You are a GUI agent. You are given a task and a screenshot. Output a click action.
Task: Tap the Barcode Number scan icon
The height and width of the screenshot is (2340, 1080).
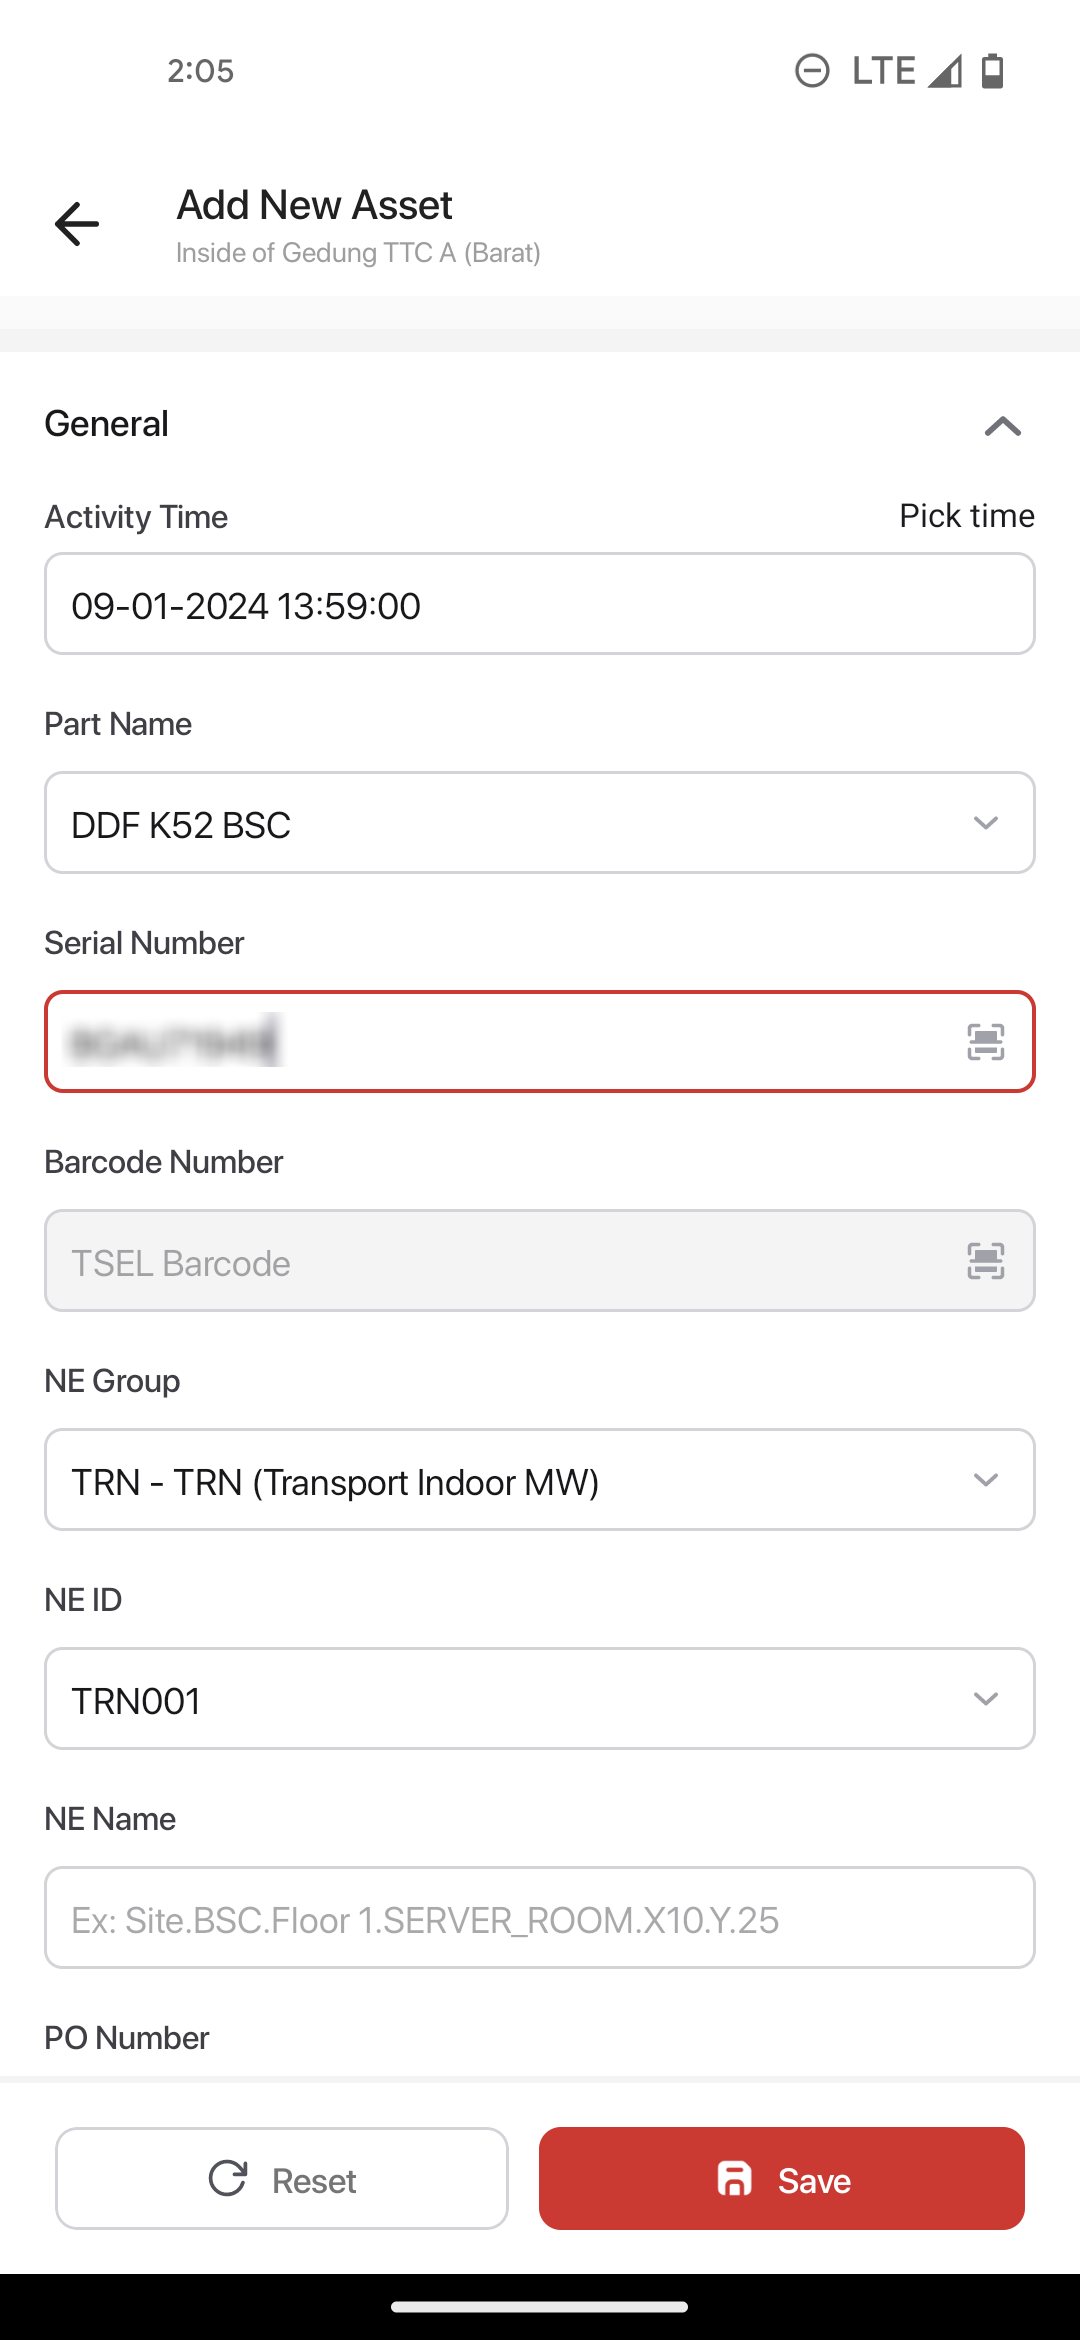(x=985, y=1261)
